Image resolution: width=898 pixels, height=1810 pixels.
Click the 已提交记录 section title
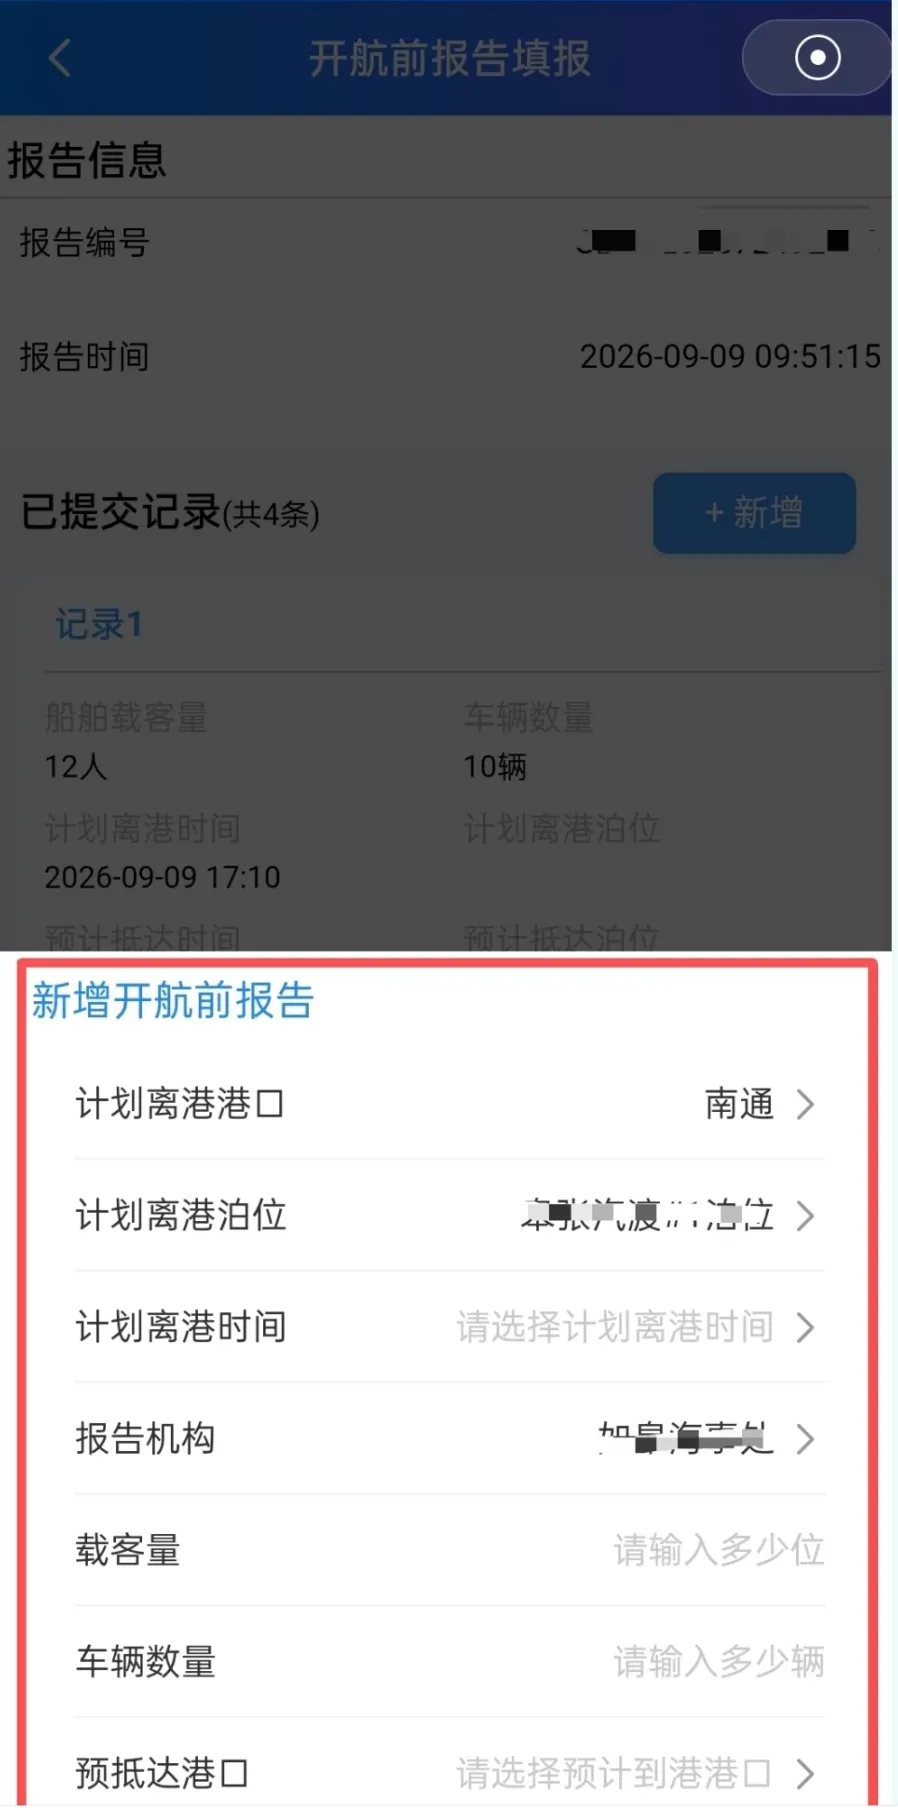(120, 512)
